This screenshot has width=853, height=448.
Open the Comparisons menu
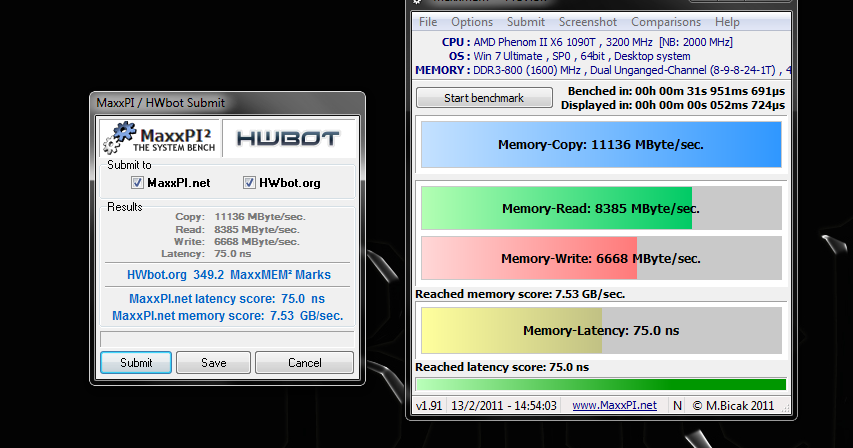point(666,22)
